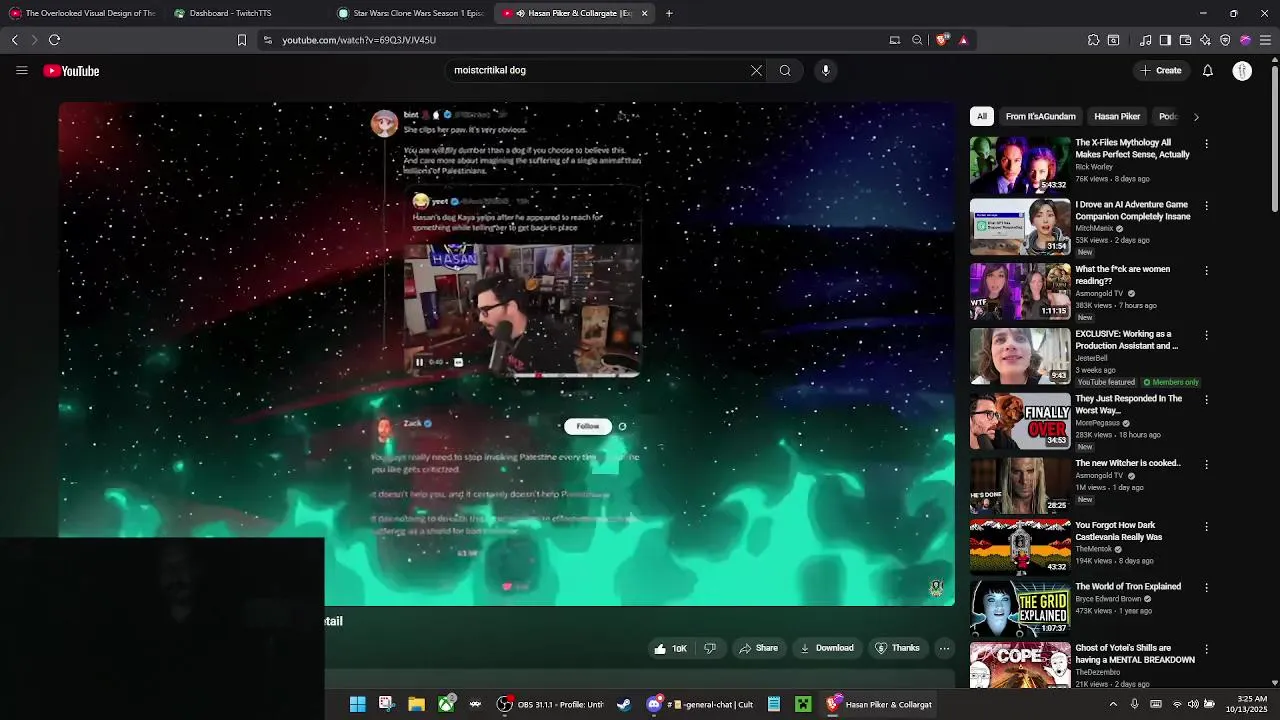Switch to Star Wars: Clone Wars tab
Viewport: 1280px width, 720px height.
pyautogui.click(x=411, y=13)
